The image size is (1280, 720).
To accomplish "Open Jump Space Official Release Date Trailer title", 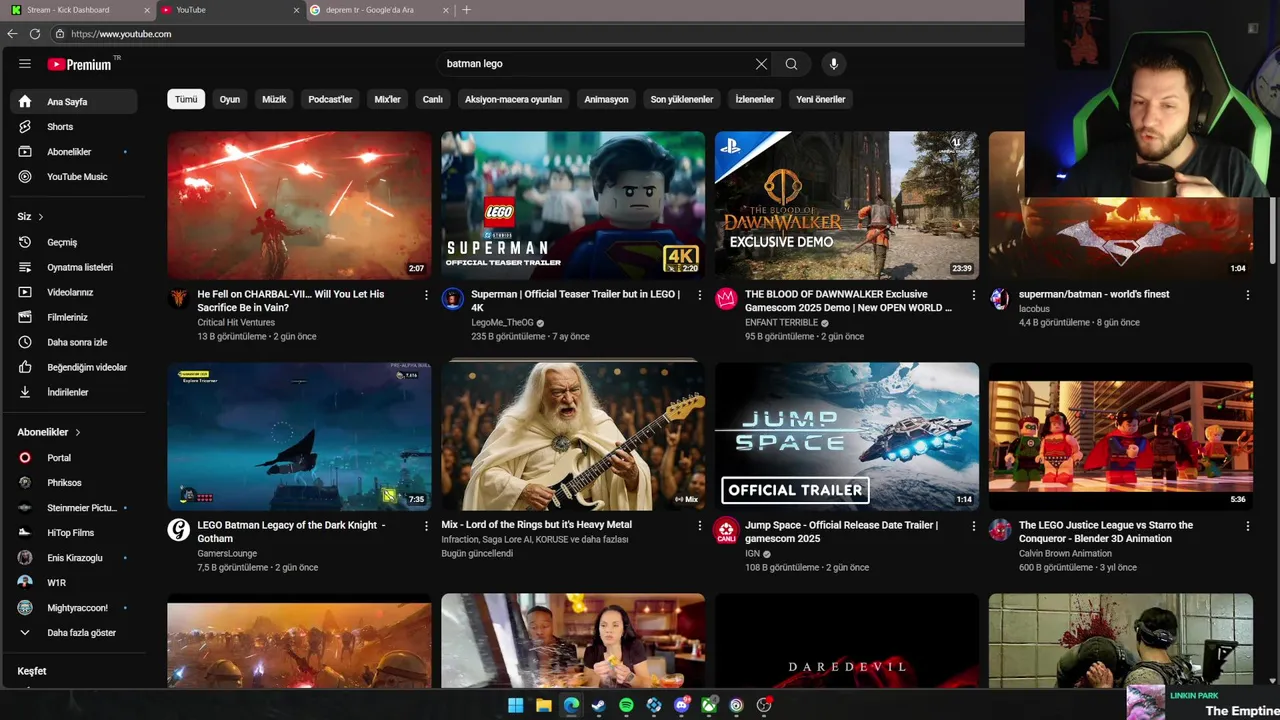I will (x=841, y=532).
